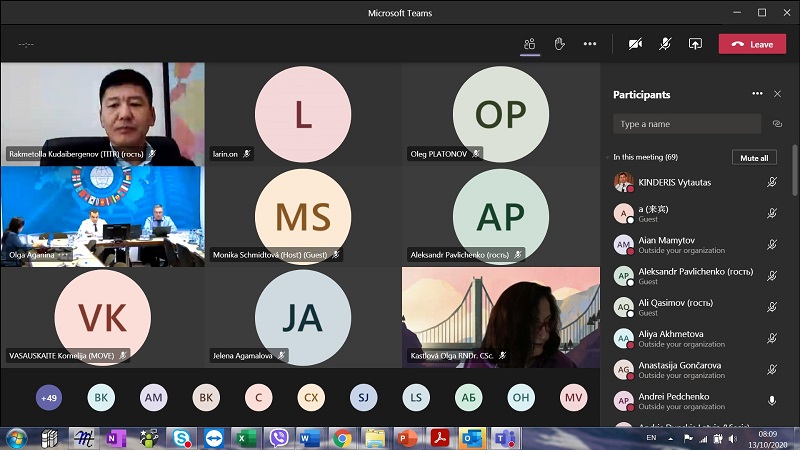Click the Type a name search field

tap(686, 124)
